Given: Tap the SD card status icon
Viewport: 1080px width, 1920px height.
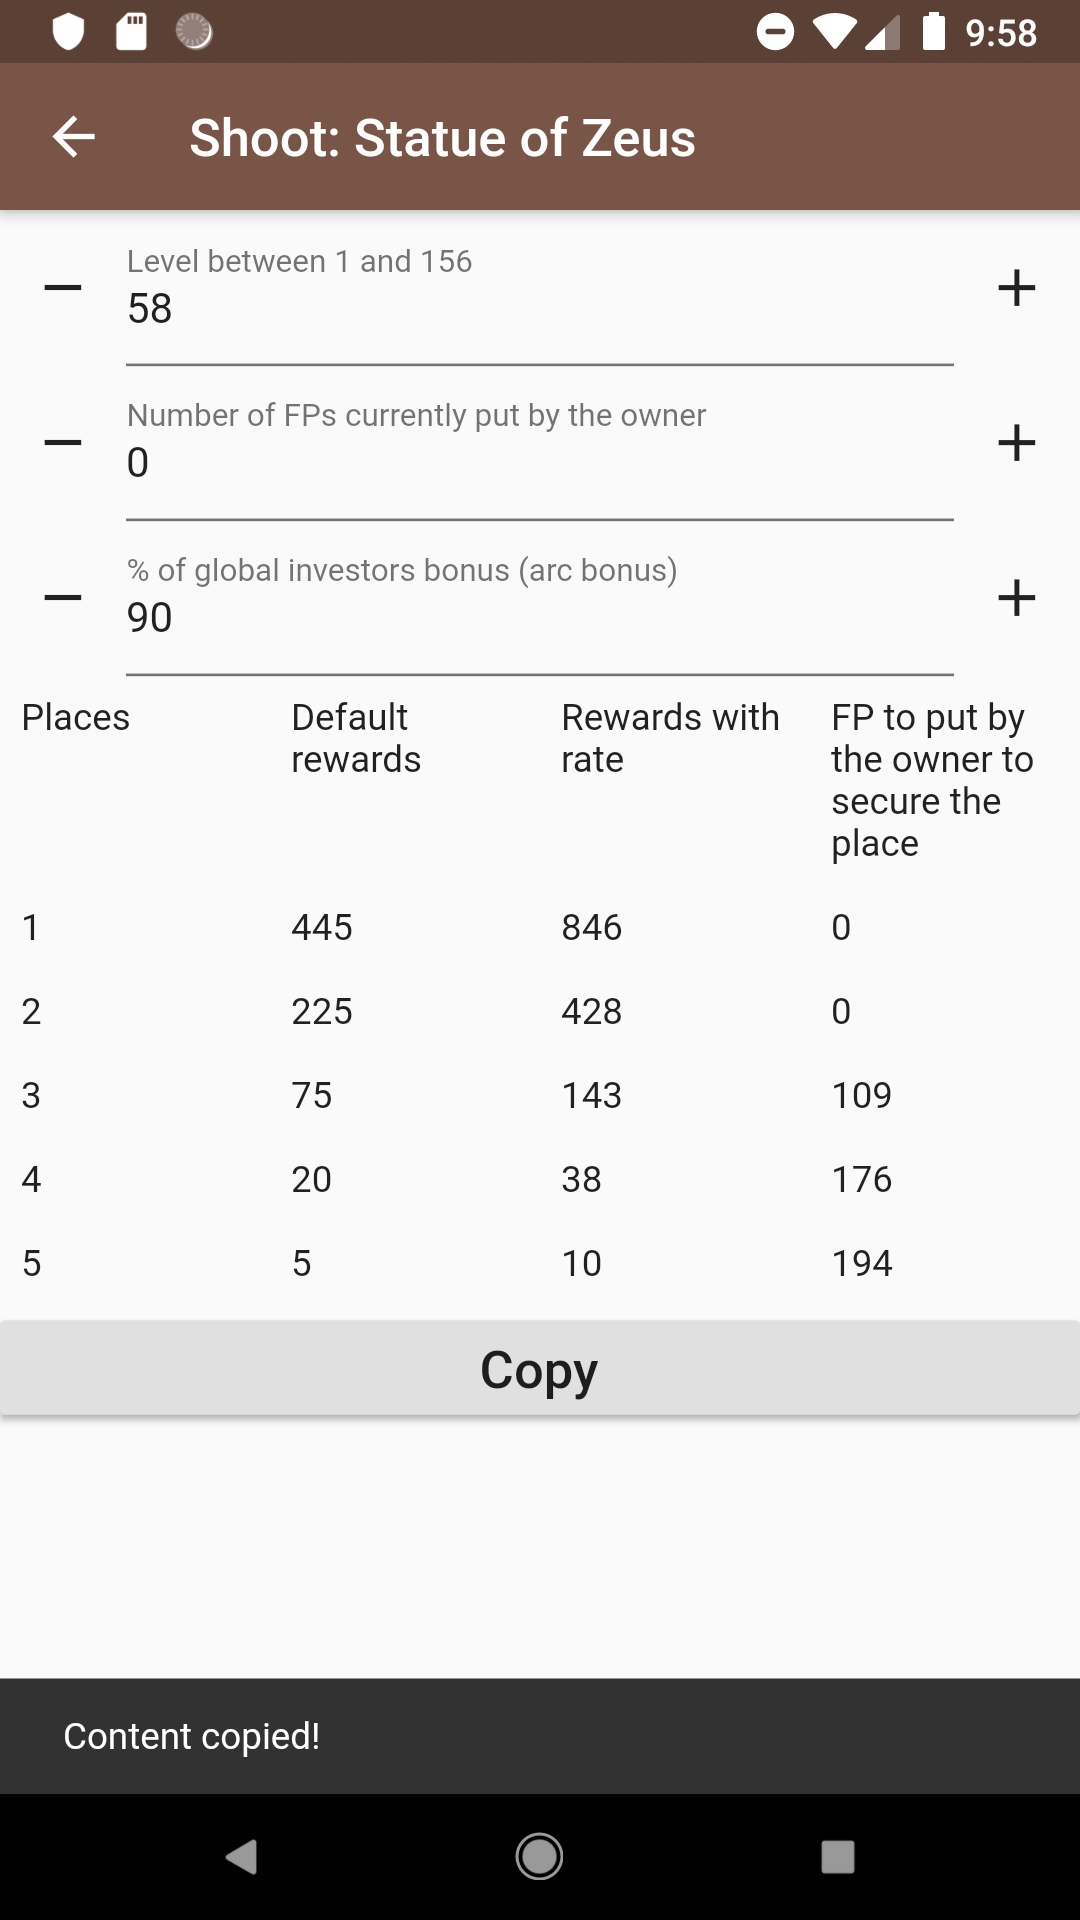Looking at the screenshot, I should (x=131, y=32).
